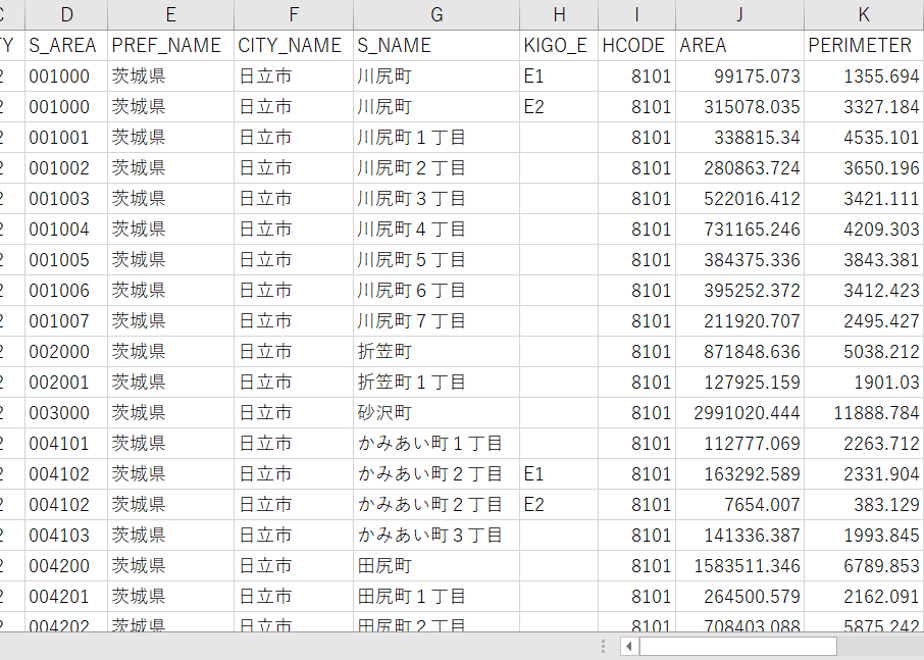Screen dimensions: 924x660
Task: Select the cell containing 田尻町1丁目
Action: coord(437,596)
